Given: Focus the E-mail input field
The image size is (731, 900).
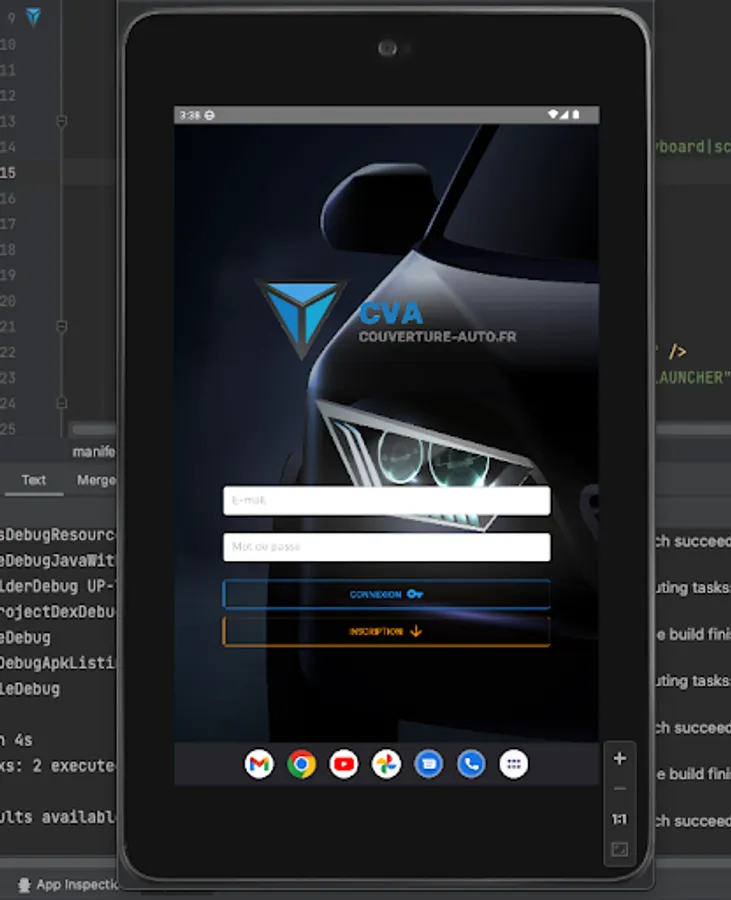Looking at the screenshot, I should click(387, 501).
